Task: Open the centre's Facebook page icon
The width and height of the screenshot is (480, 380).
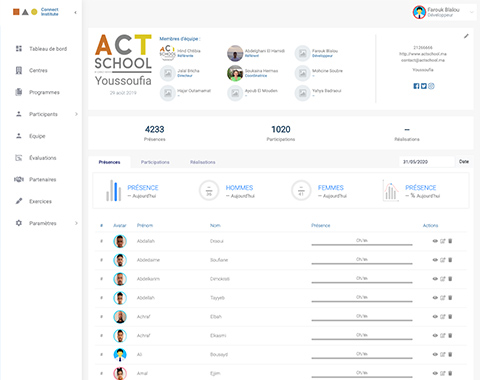Action: pyautogui.click(x=416, y=86)
